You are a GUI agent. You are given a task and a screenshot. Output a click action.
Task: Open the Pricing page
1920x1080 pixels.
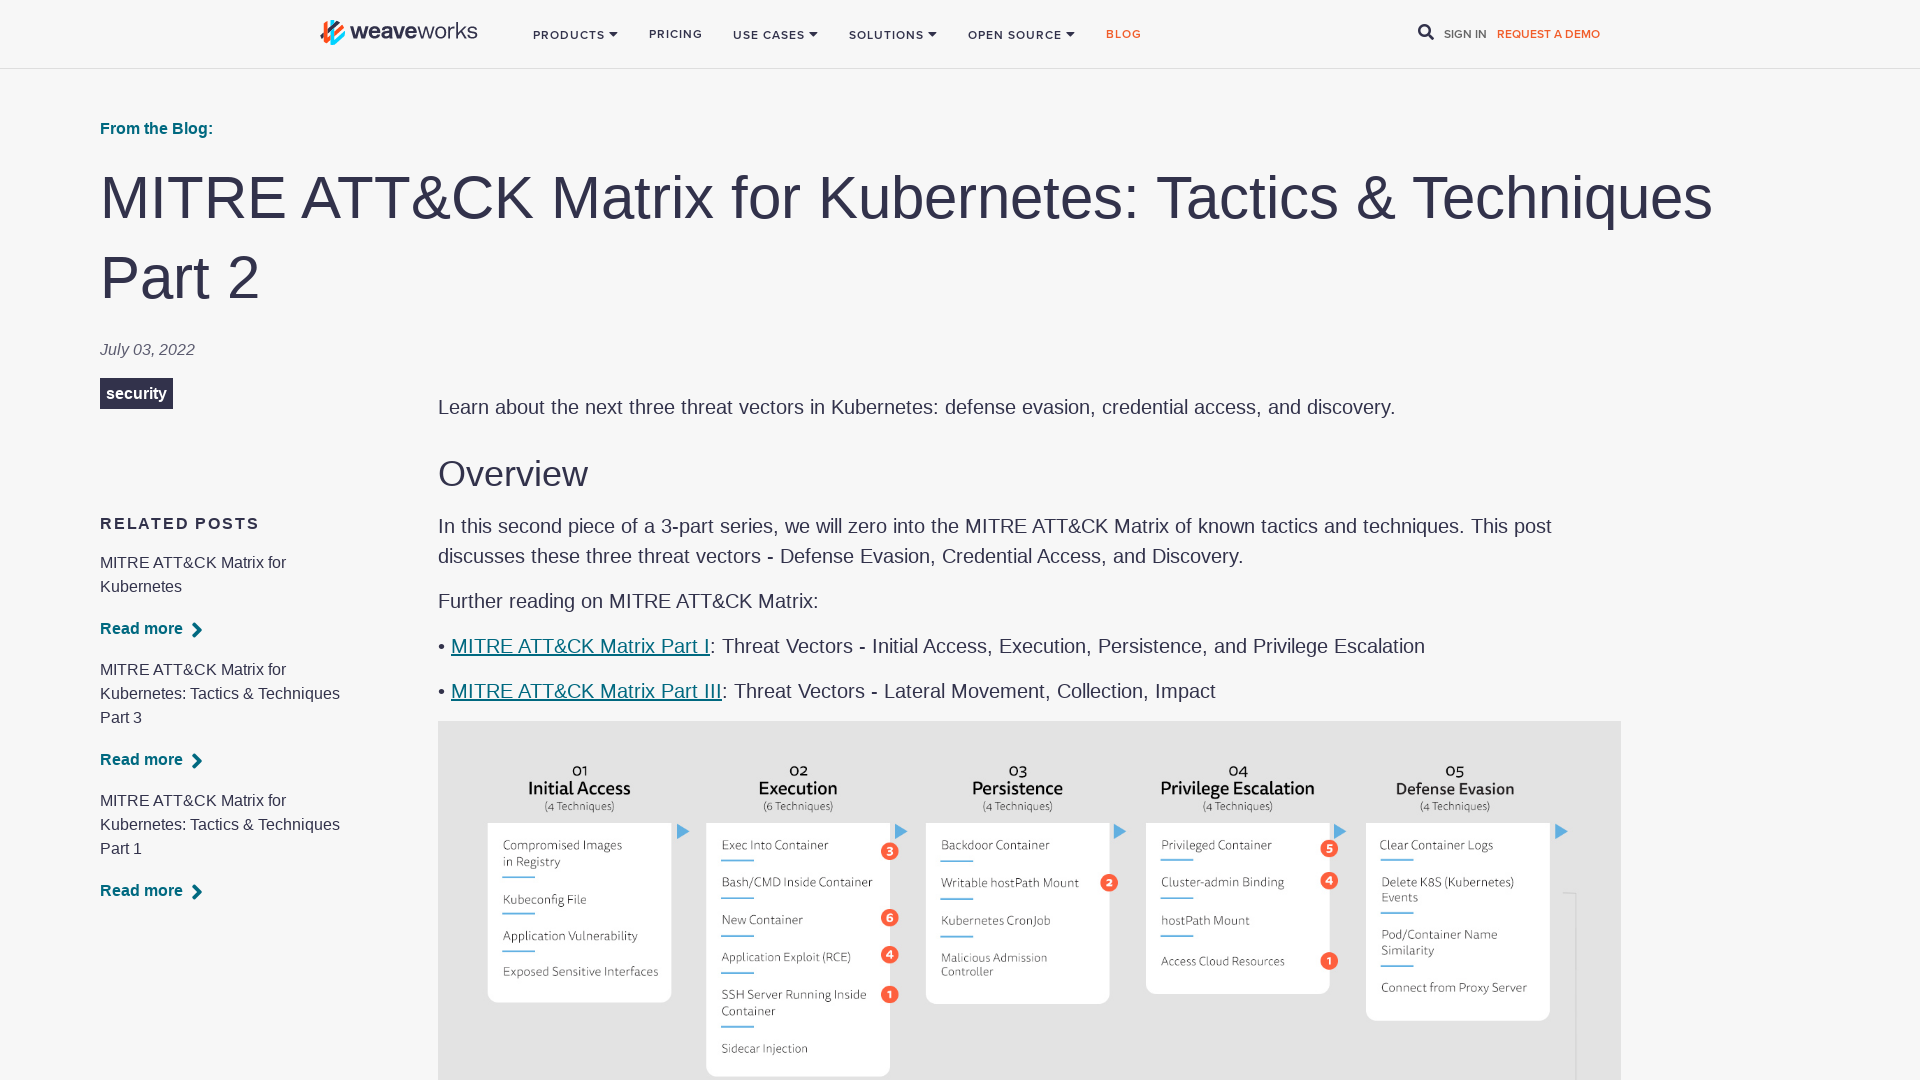(x=675, y=33)
